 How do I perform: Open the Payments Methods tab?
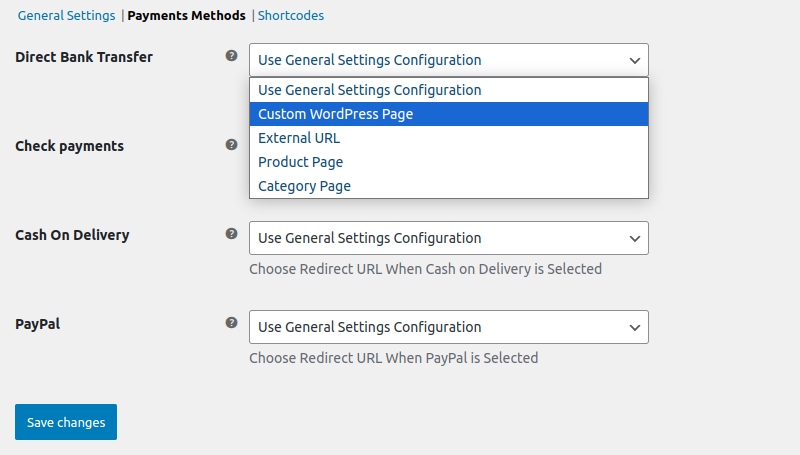pos(187,16)
